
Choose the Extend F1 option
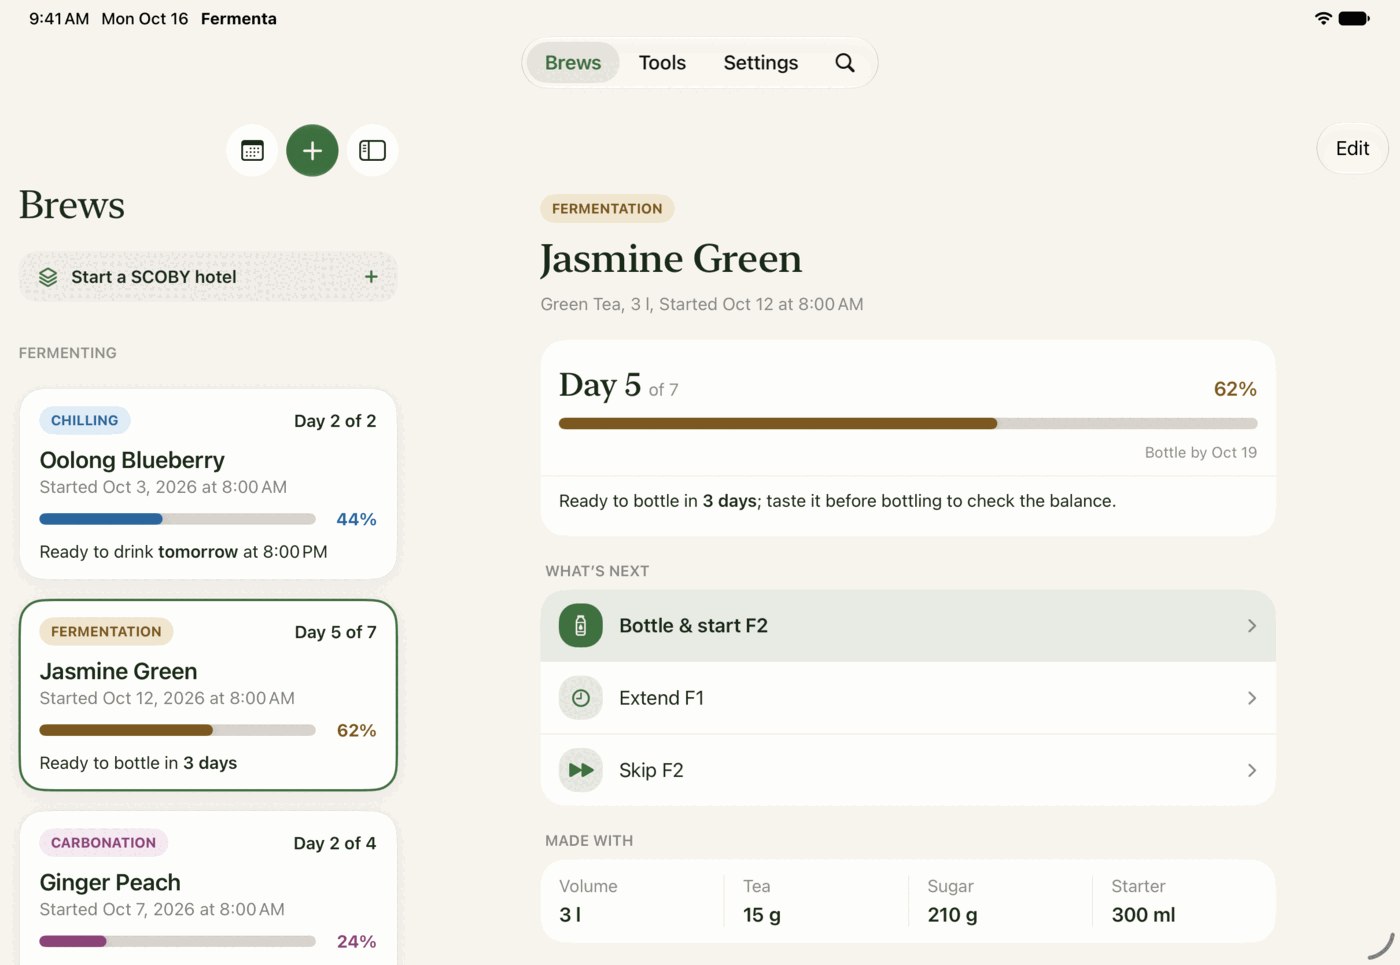[x=908, y=698]
